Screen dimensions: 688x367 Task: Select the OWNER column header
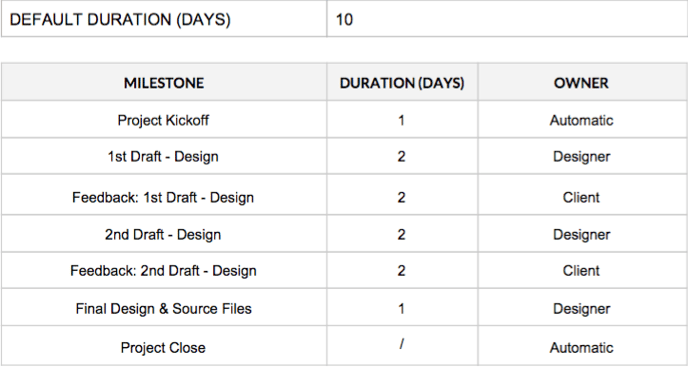tap(581, 83)
